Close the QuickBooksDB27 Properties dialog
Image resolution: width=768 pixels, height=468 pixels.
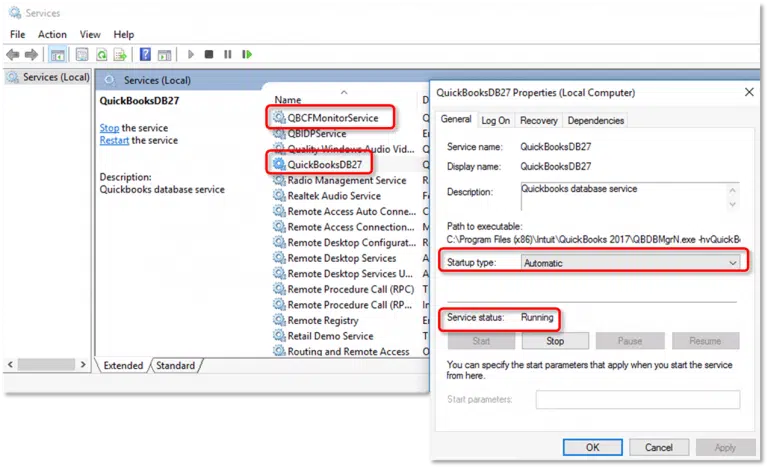tap(749, 92)
